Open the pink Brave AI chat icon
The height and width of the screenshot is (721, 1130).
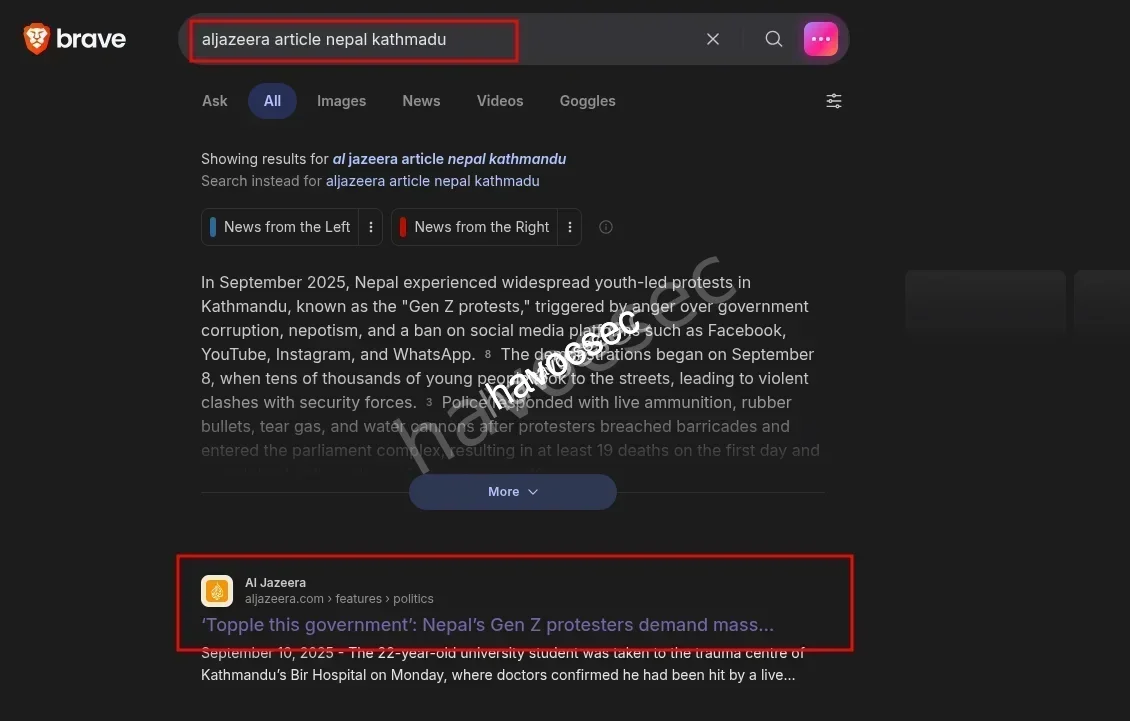point(821,39)
